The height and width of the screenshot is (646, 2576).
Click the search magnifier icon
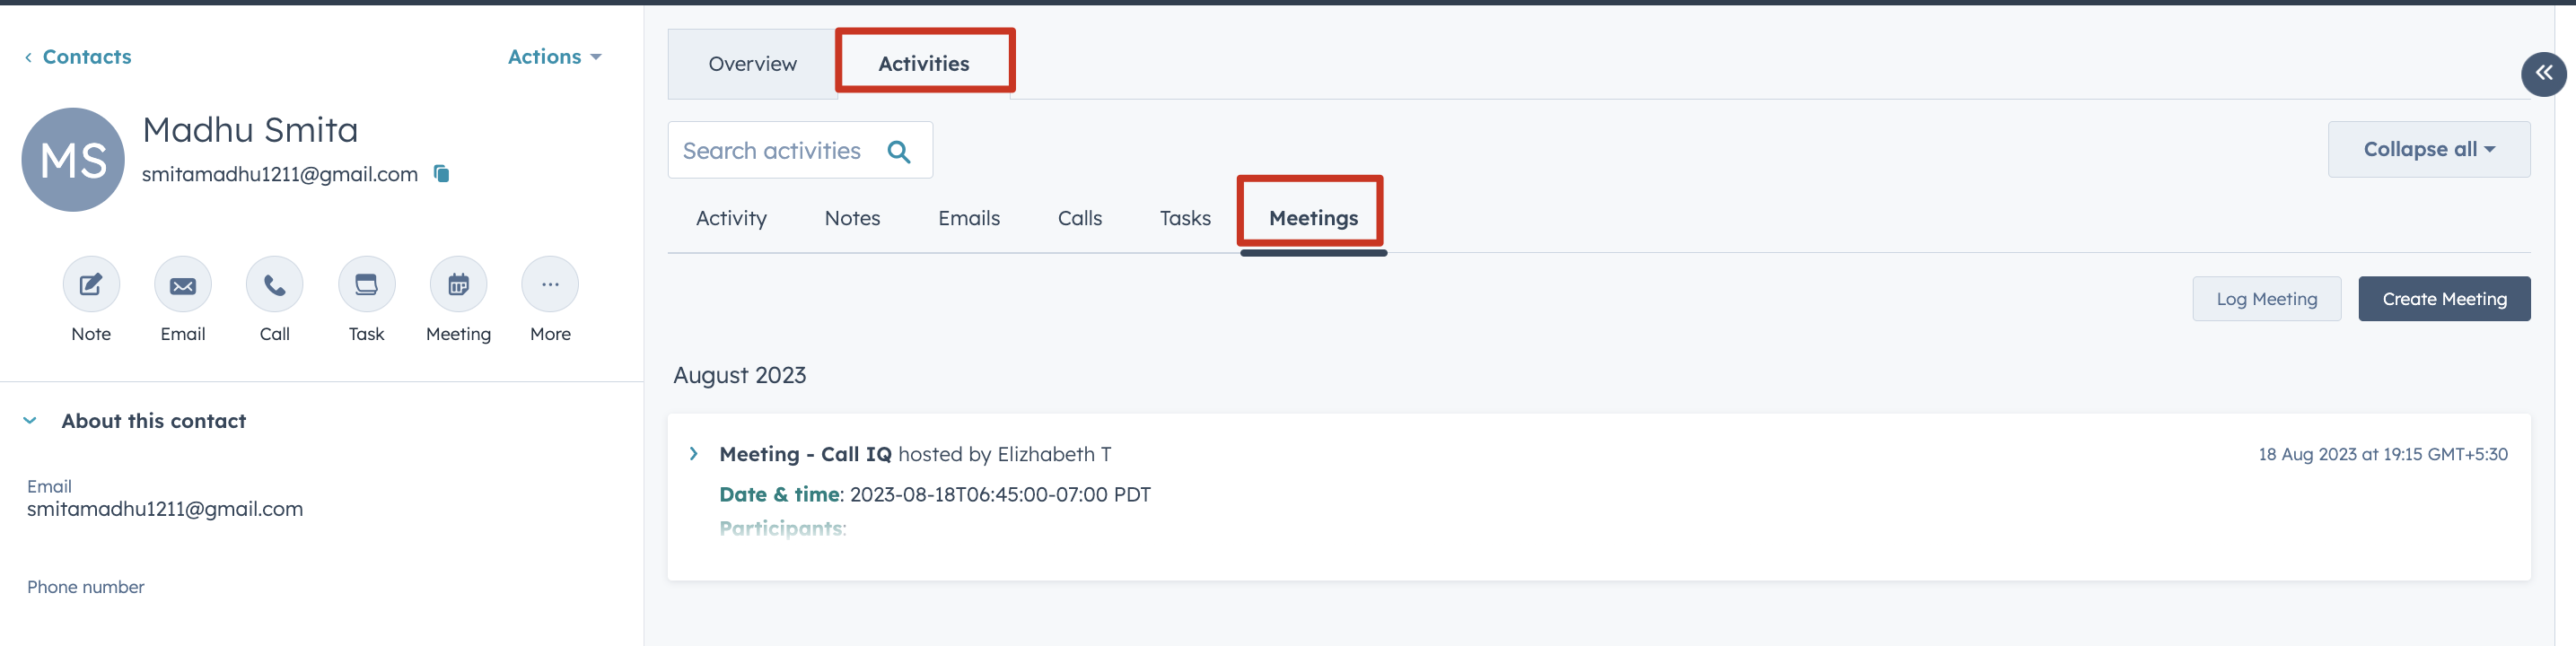[898, 151]
